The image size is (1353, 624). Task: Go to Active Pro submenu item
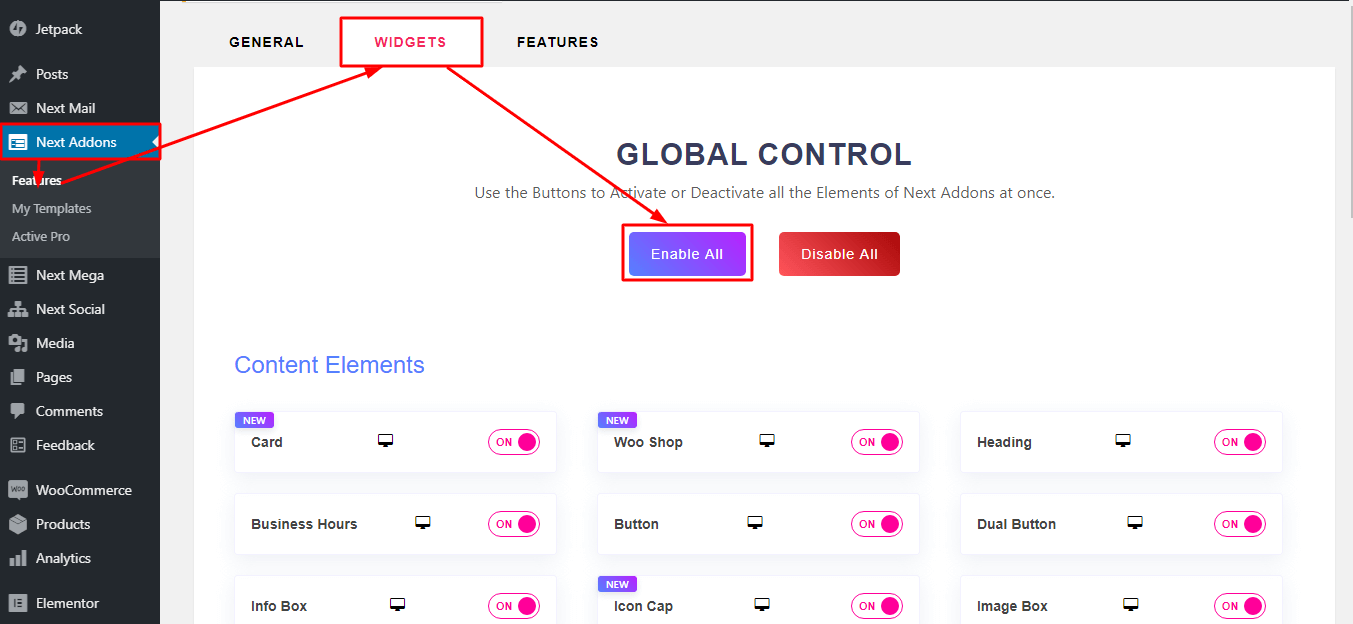pos(41,237)
